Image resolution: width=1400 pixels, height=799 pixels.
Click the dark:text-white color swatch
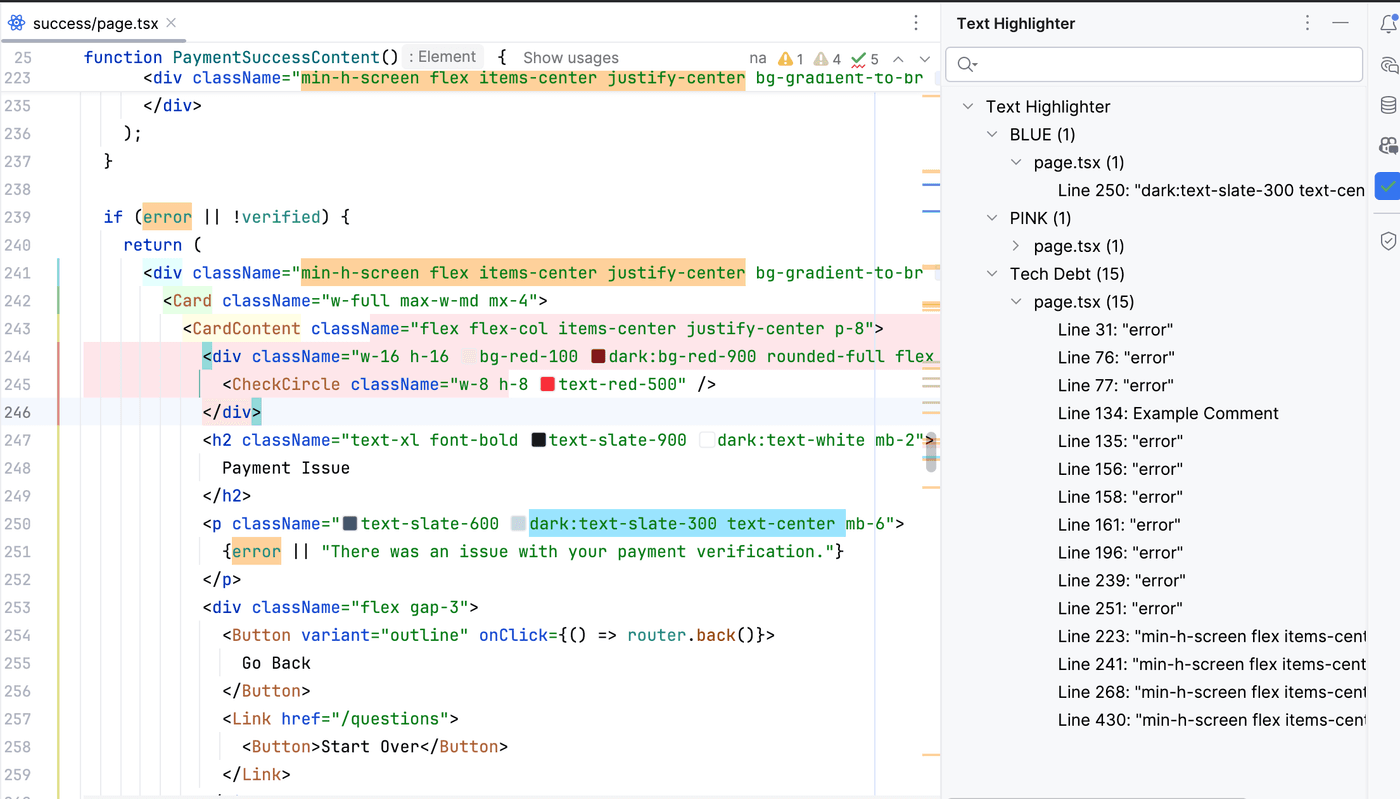pyautogui.click(x=706, y=440)
